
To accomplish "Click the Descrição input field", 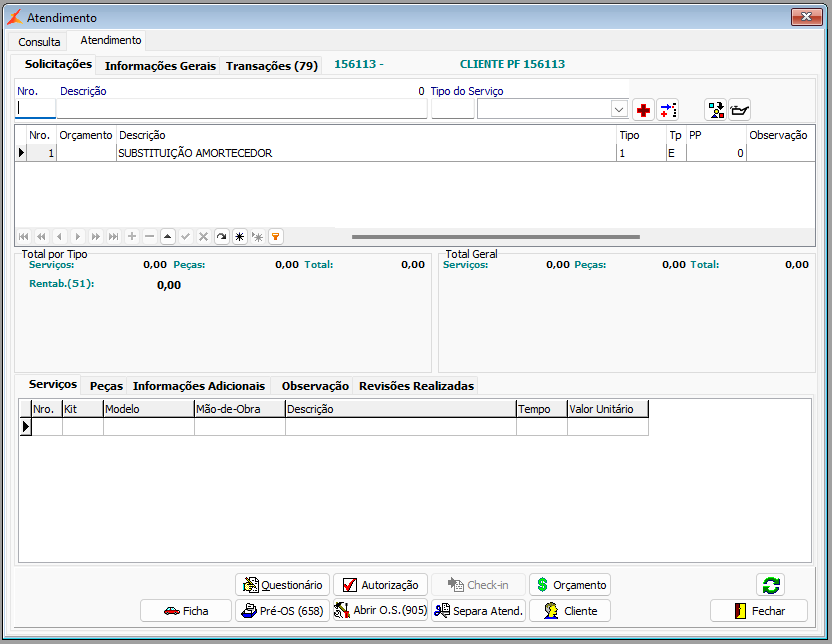I will click(242, 109).
